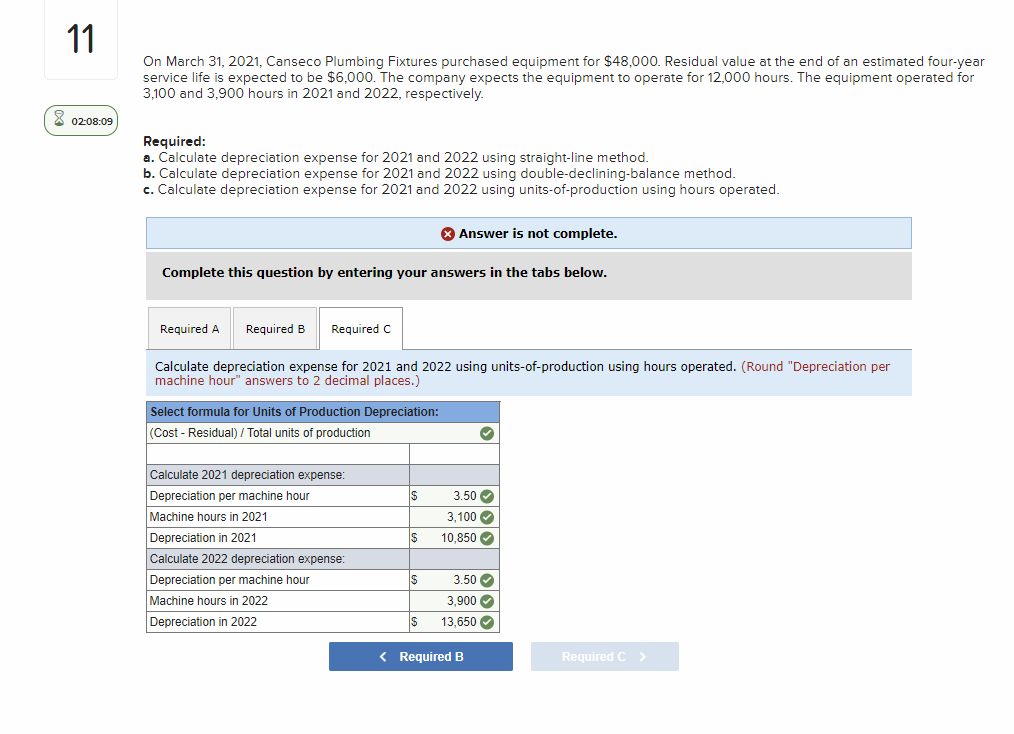Click the hourglass timer icon
1014x734 pixels.
59,119
